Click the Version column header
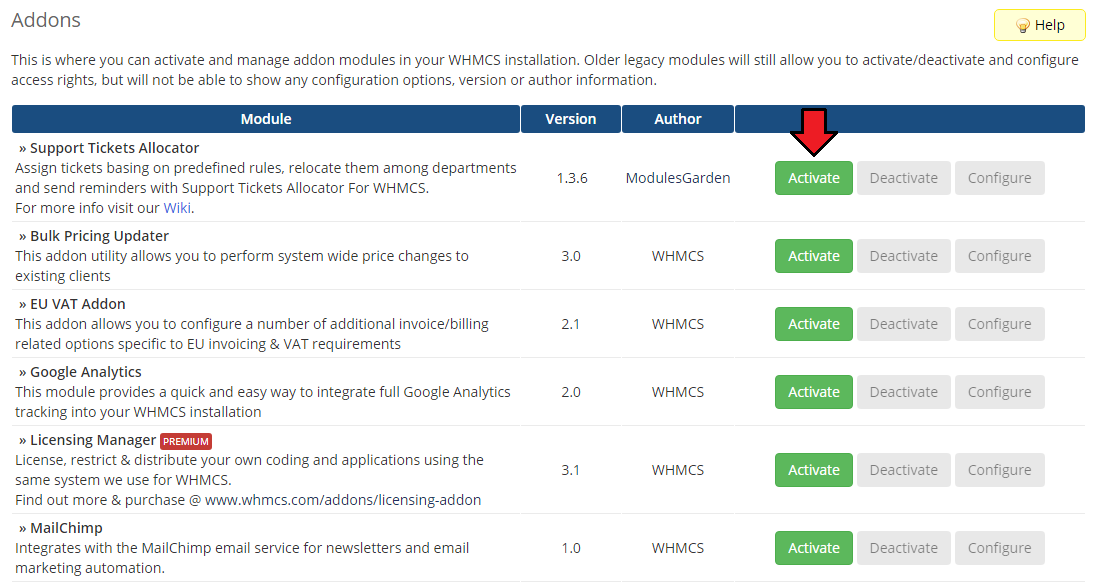Screen dimensions: 1097x587 [571, 119]
